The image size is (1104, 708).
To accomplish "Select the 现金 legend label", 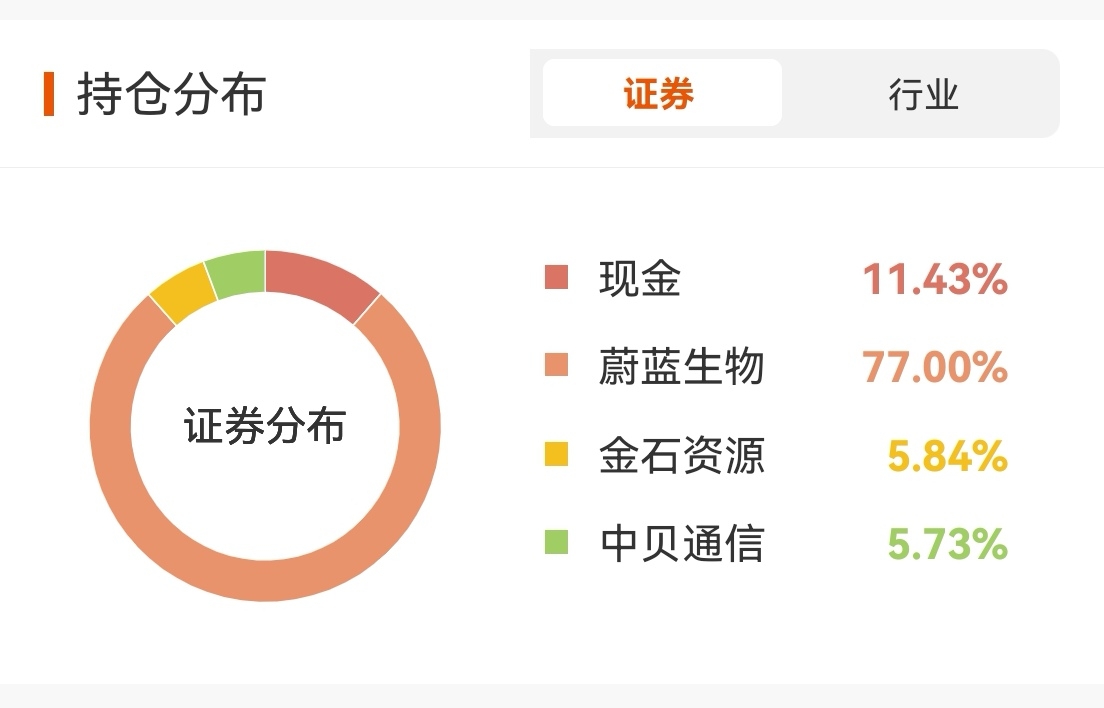I will [640, 278].
